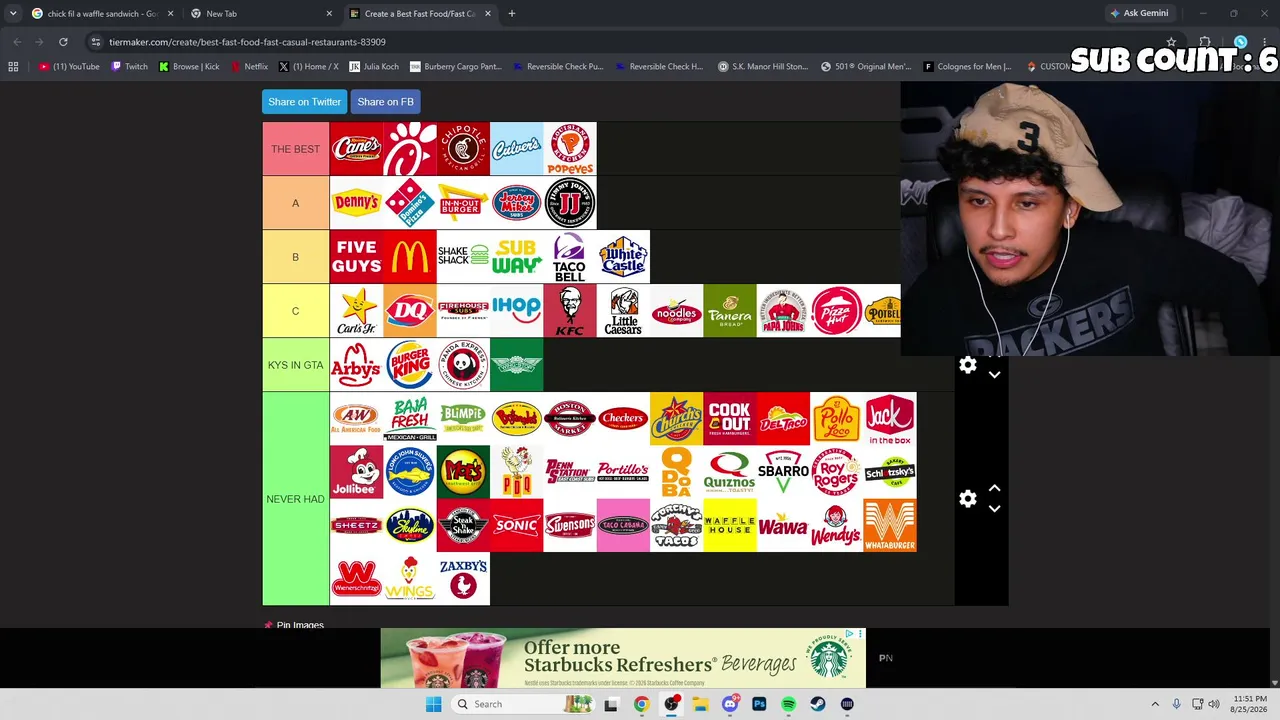Open the Twitch bookmark
Screen dimensions: 1280x720
[x=129, y=67]
